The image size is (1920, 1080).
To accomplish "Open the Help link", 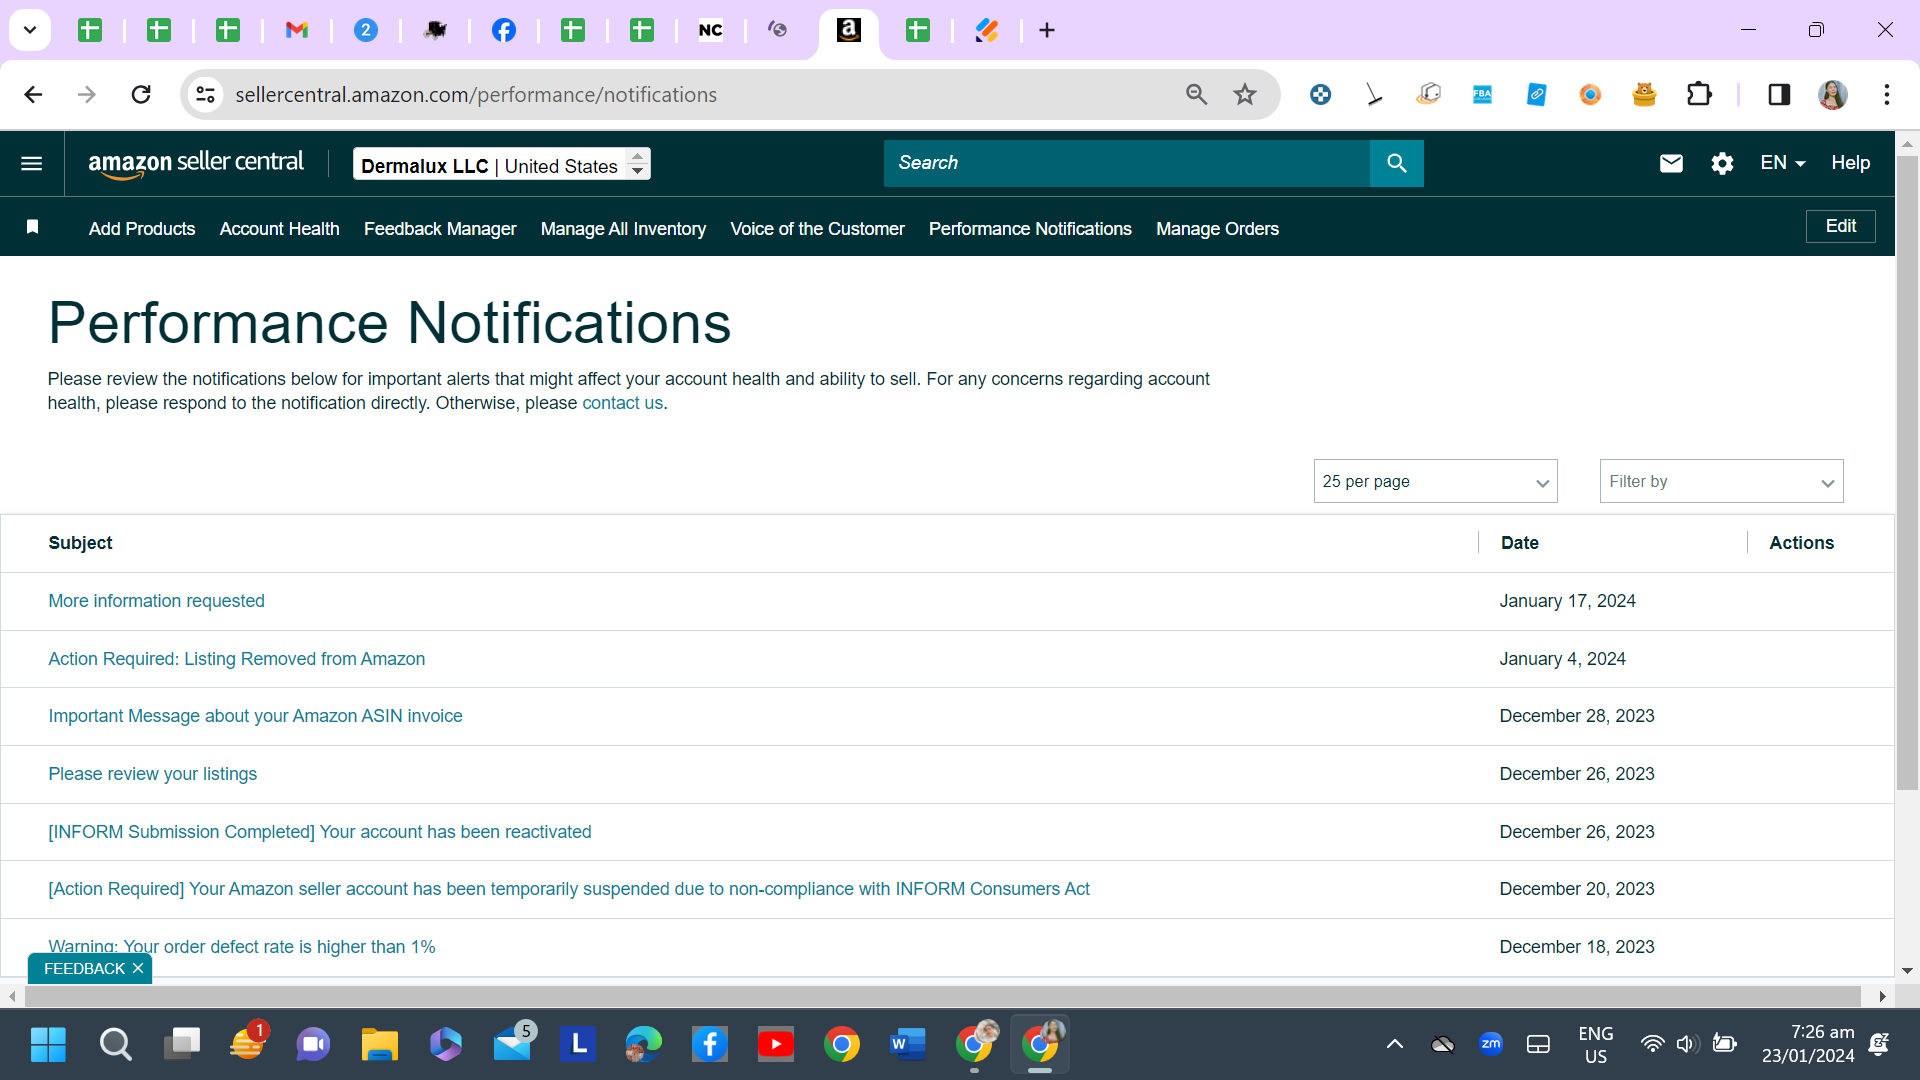I will (1851, 163).
